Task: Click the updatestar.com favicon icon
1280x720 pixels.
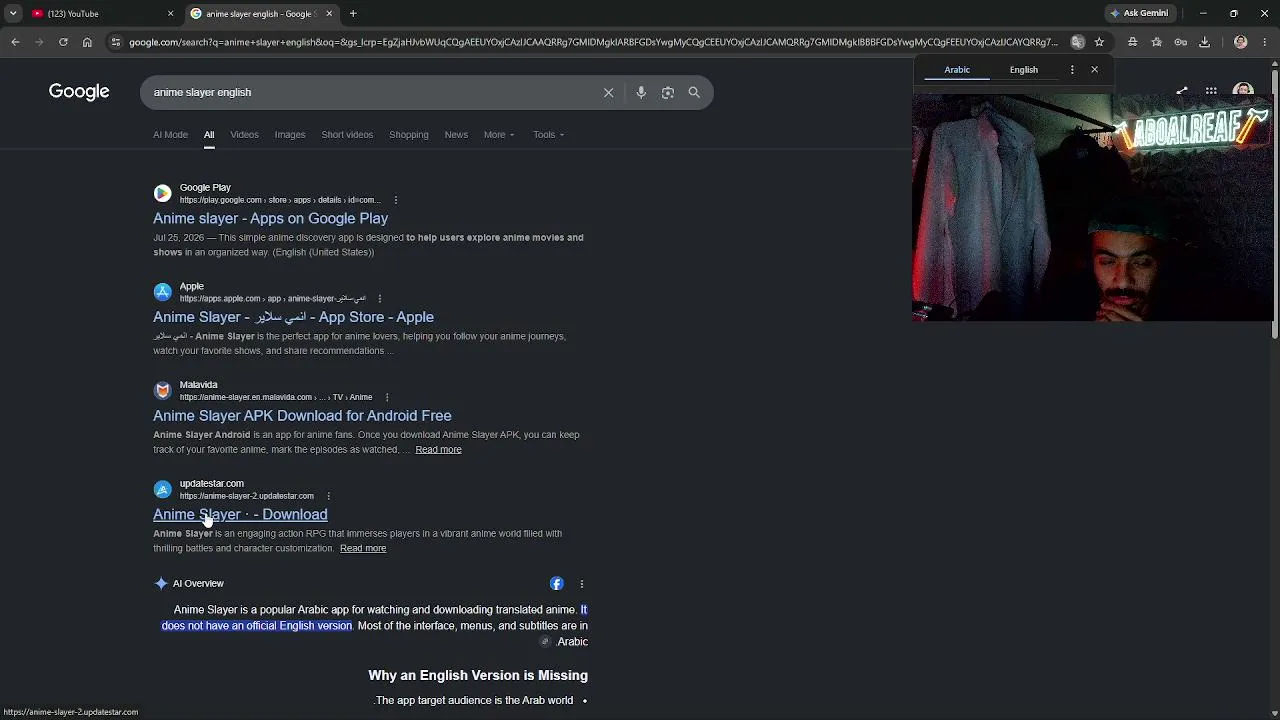Action: [162, 489]
